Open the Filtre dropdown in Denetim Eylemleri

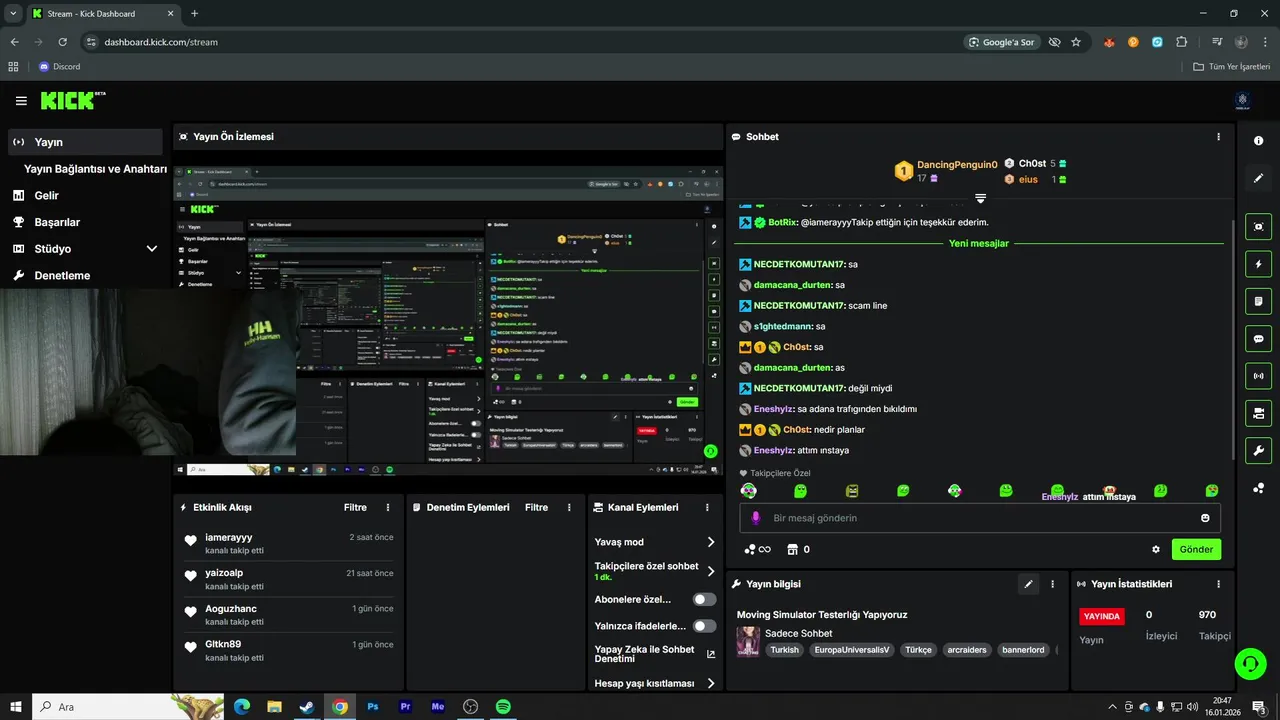click(x=537, y=508)
